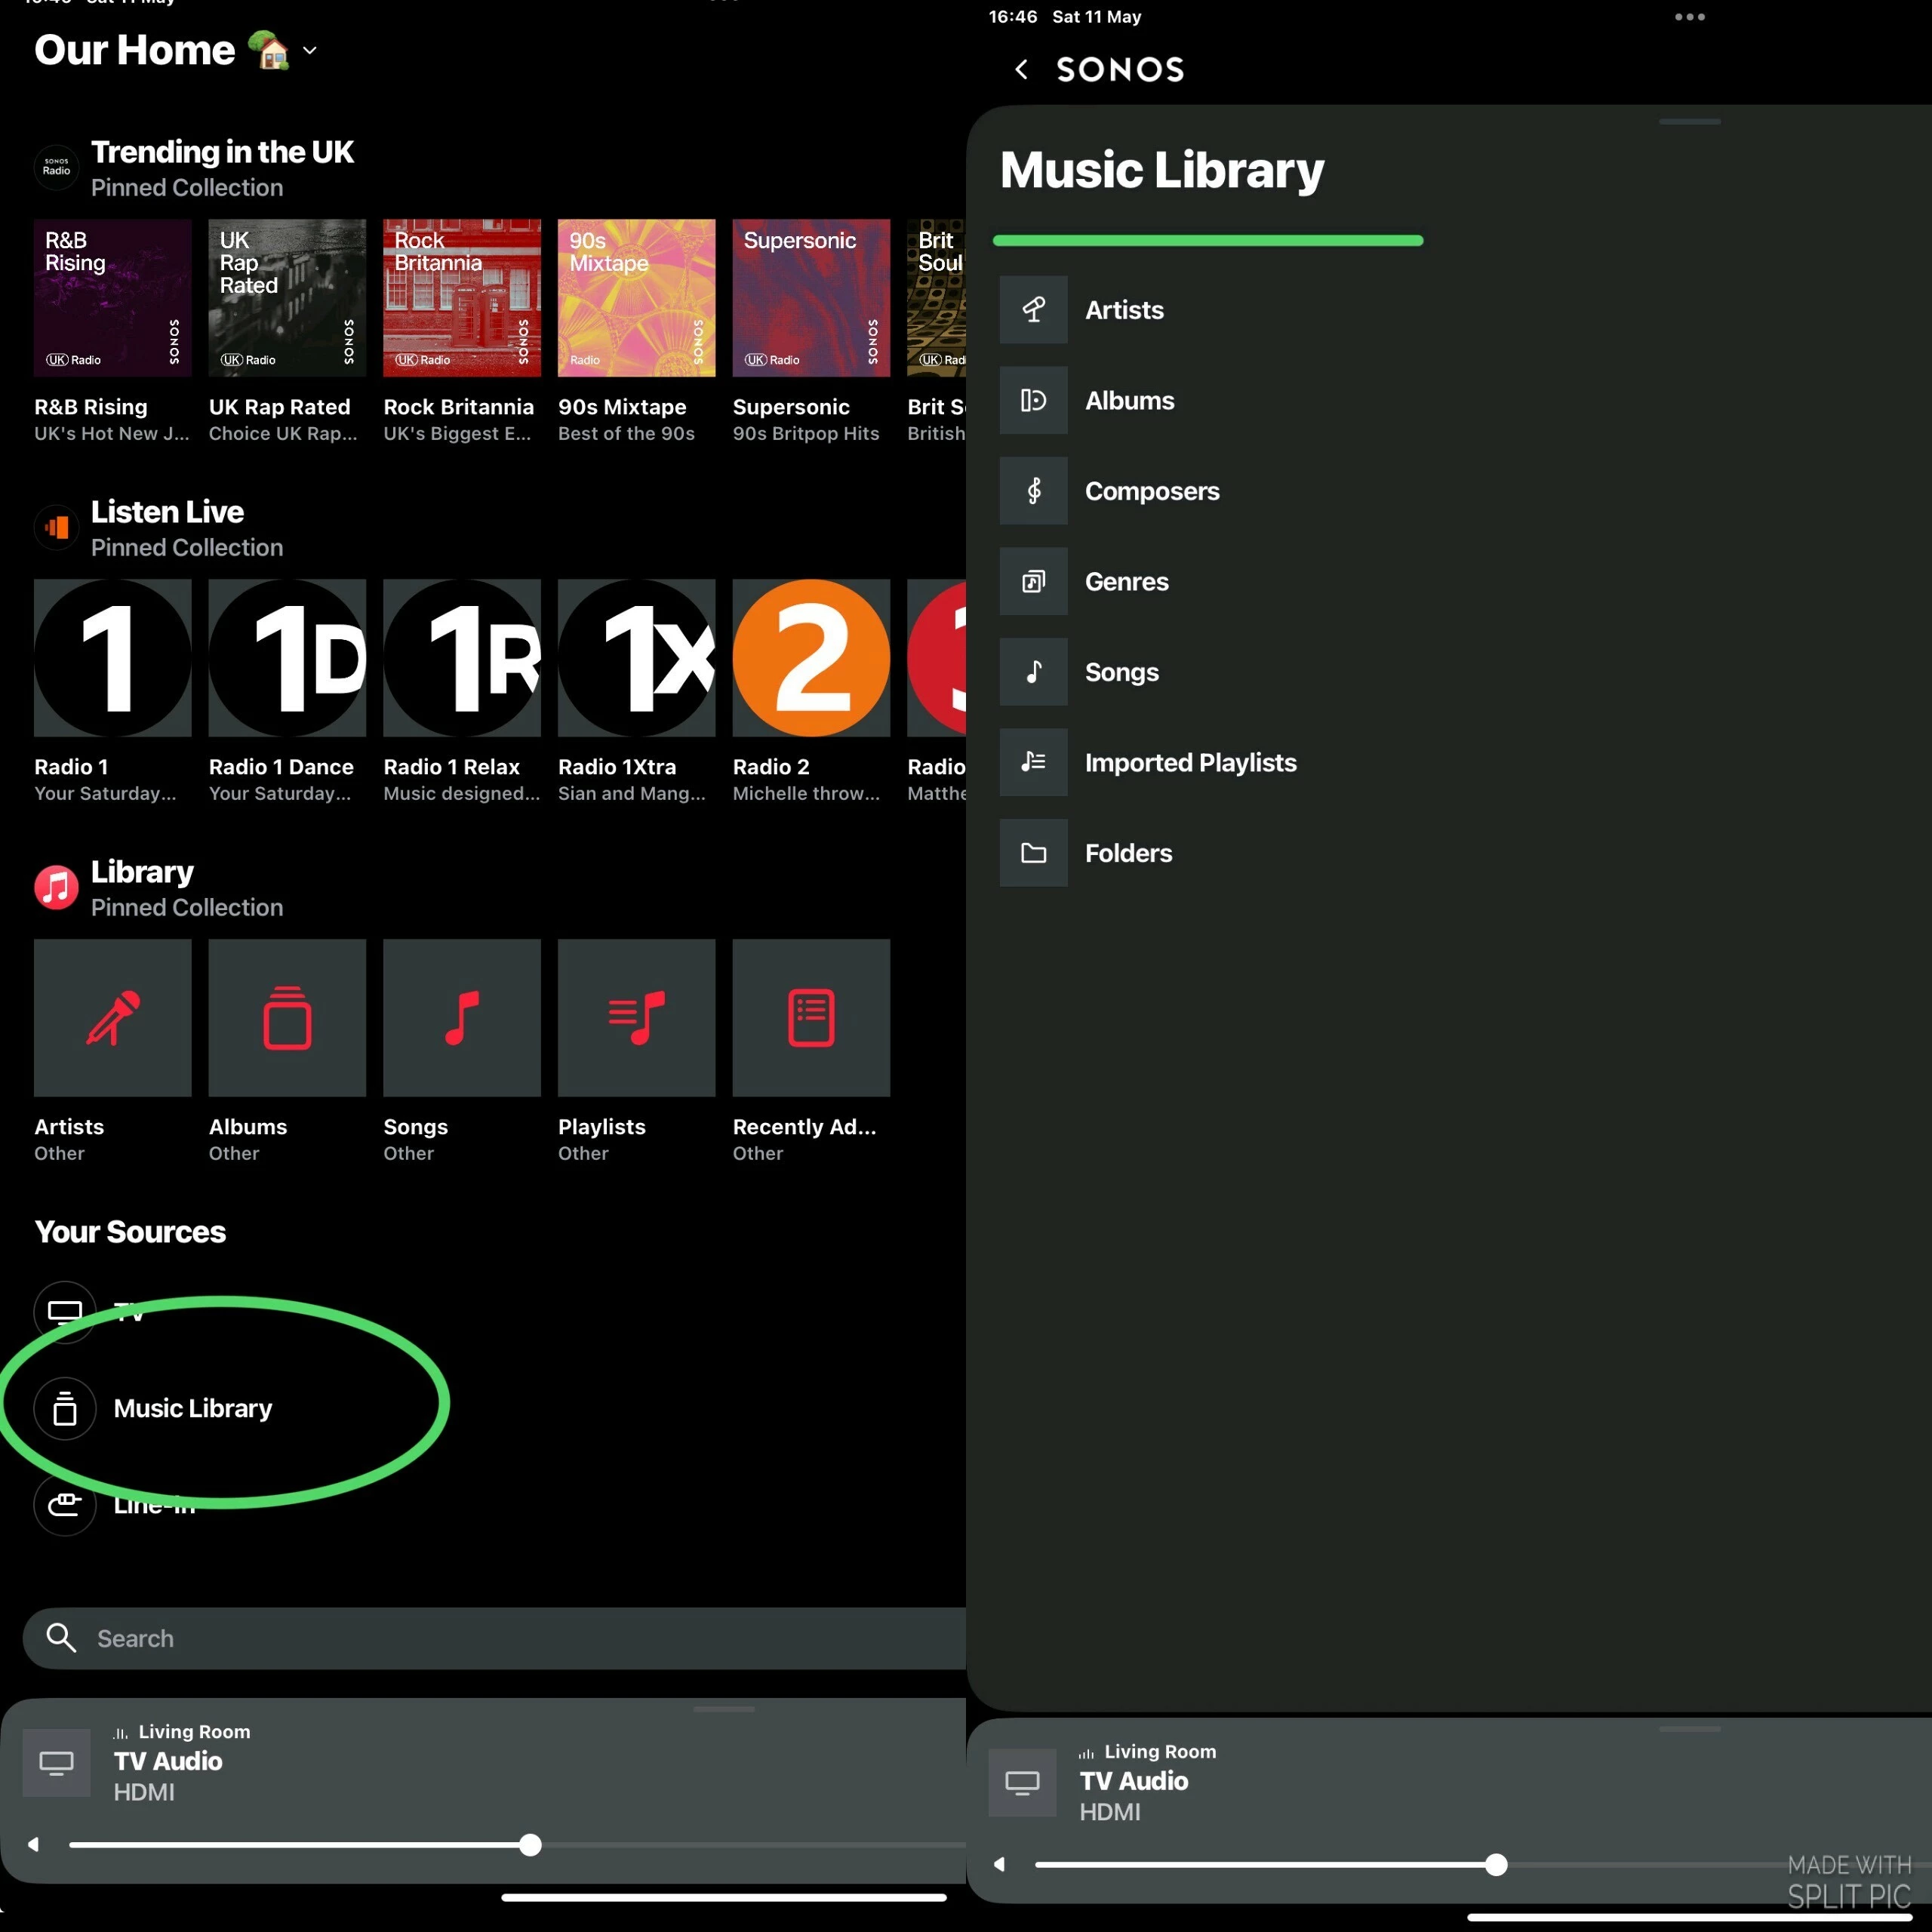Open the Our Home system dropdown chevron
Viewport: 1932px width, 1932px height.
click(310, 50)
